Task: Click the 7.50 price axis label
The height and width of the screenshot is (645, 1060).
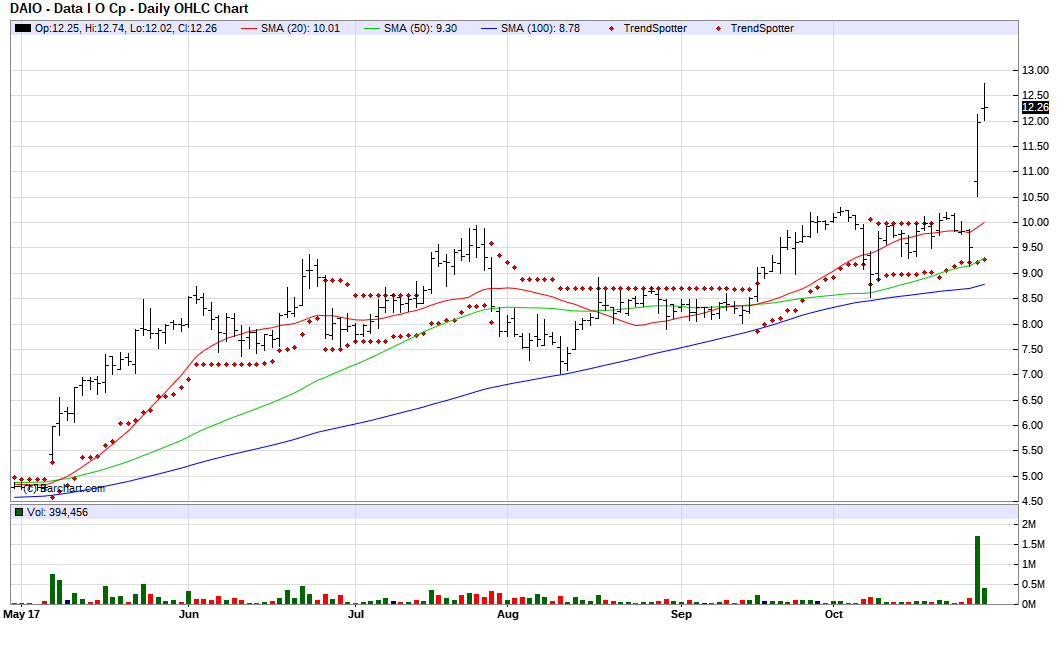Action: pyautogui.click(x=1035, y=350)
